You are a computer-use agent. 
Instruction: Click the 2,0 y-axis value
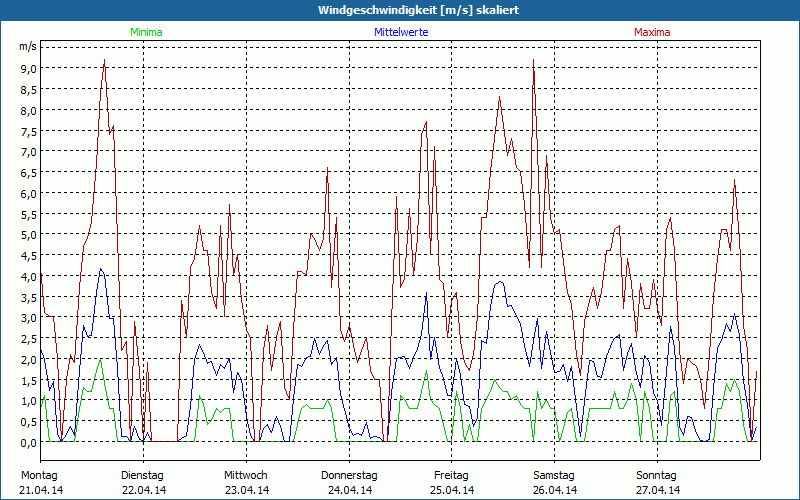(29, 359)
